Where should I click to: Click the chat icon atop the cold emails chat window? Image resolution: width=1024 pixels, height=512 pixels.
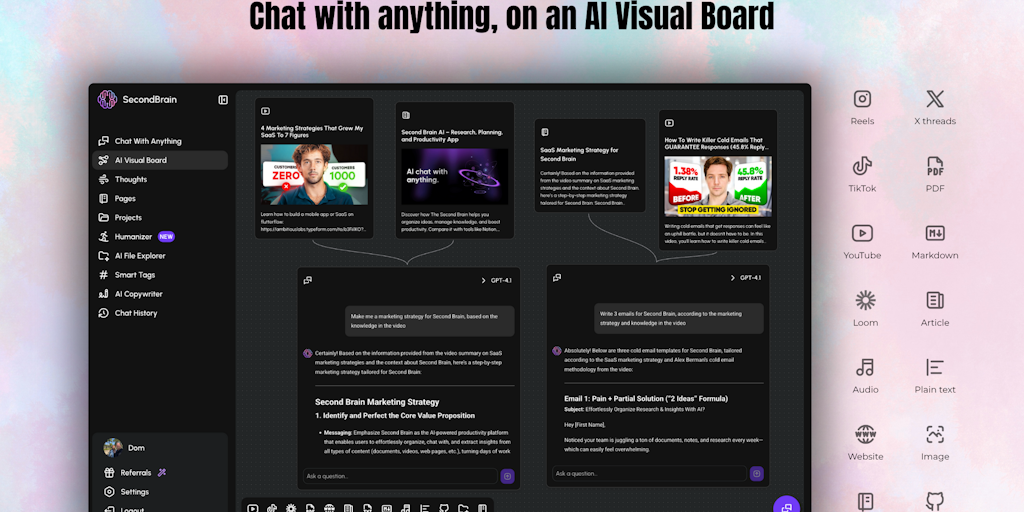pos(557,278)
